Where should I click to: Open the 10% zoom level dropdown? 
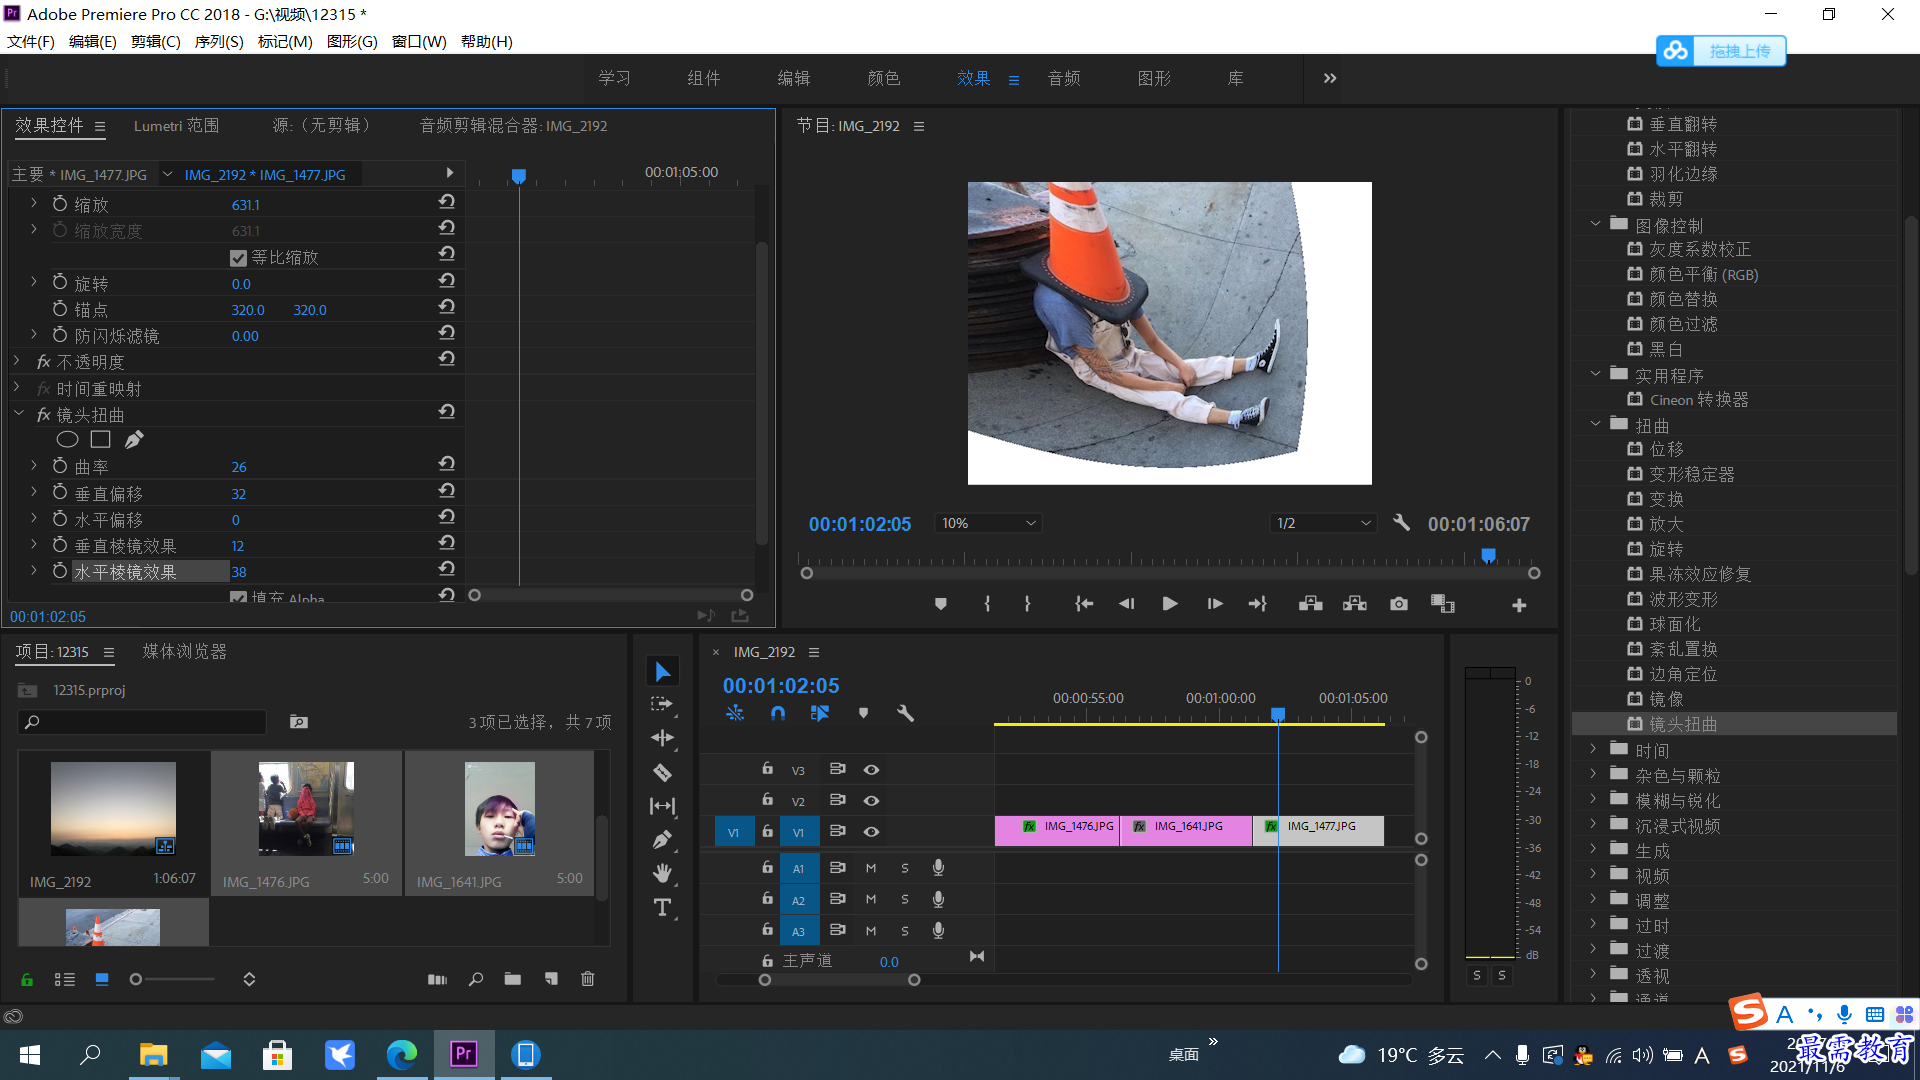click(988, 523)
